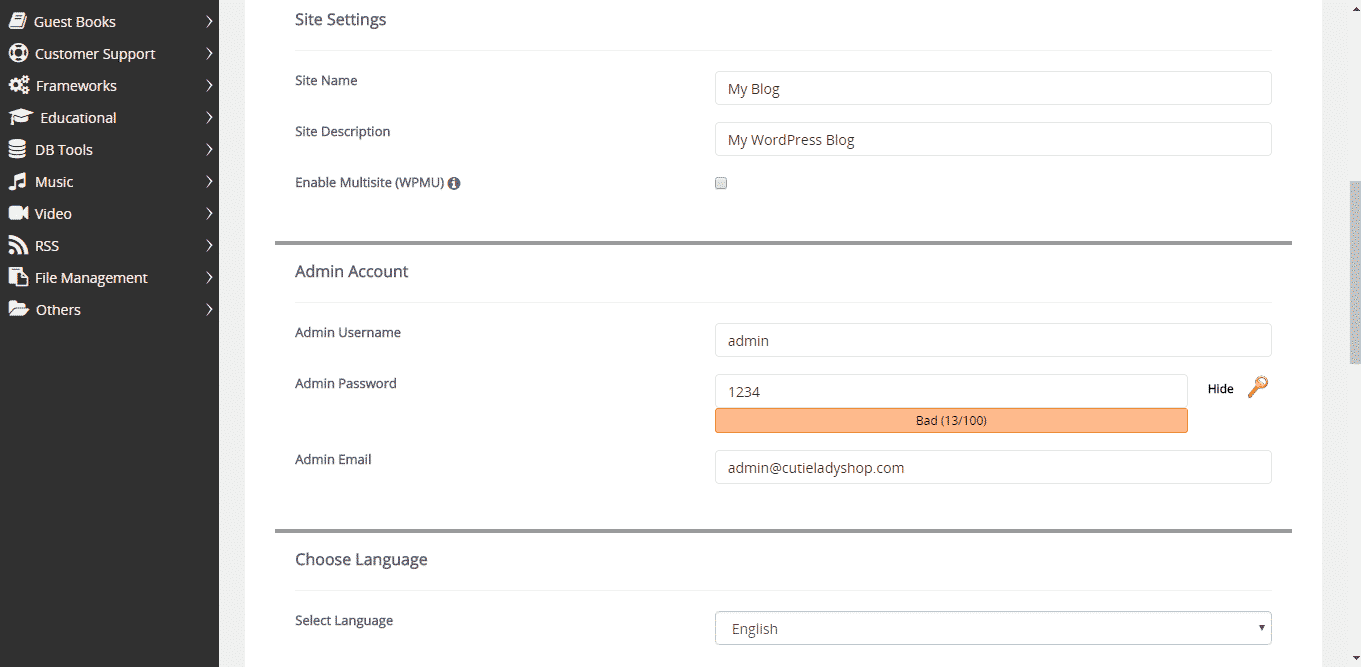
Task: Click the Site Name input field
Action: [x=993, y=88]
